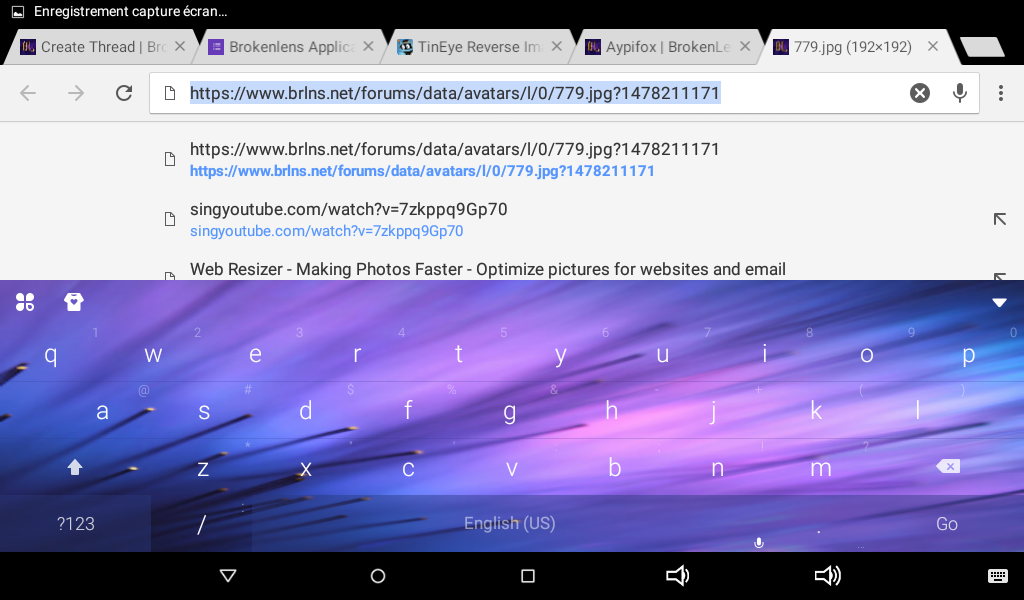Insert singyoutube suggestion using its arrow icon
The width and height of the screenshot is (1024, 600).
pos(1000,219)
